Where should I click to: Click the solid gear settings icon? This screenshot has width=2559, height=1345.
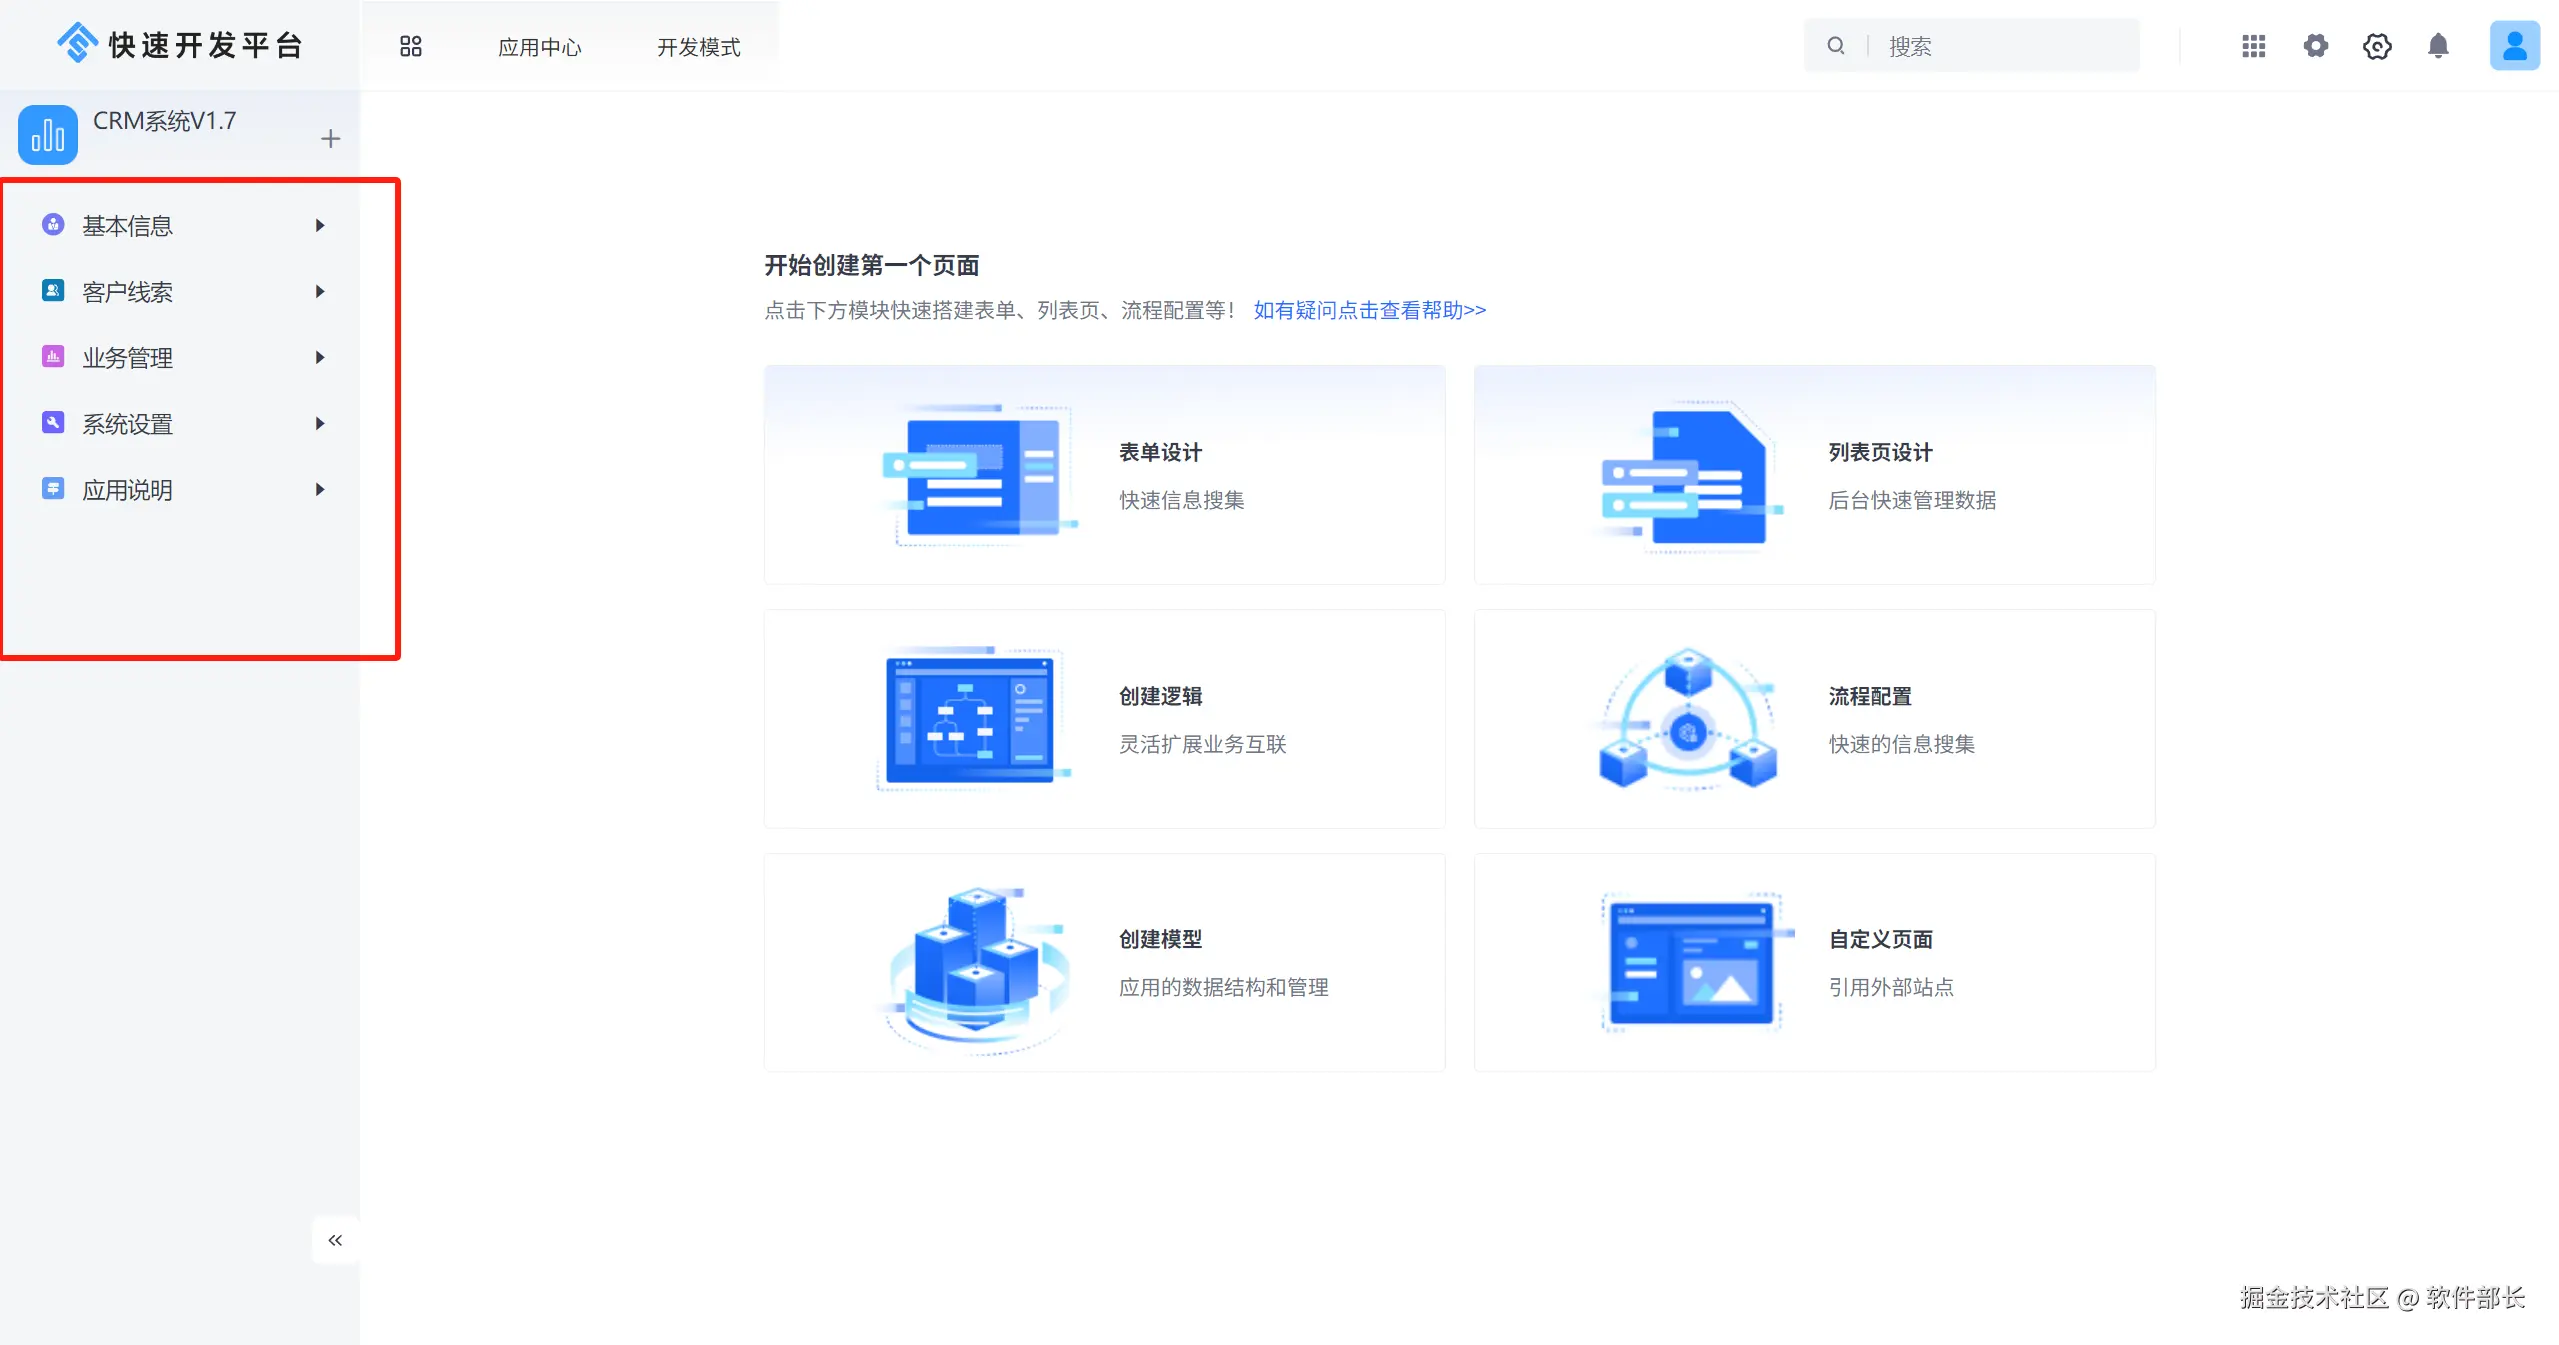click(x=2315, y=46)
